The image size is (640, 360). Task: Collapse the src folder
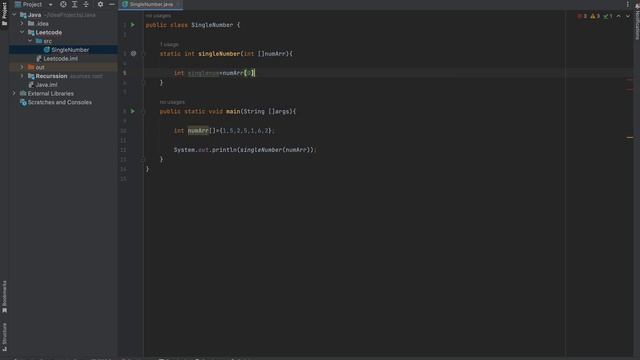(x=30, y=41)
